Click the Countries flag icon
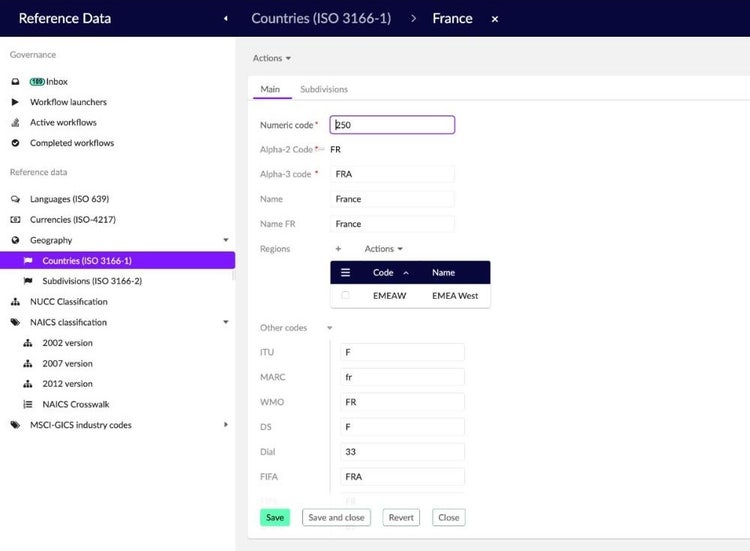The height and width of the screenshot is (551, 750). 28,261
